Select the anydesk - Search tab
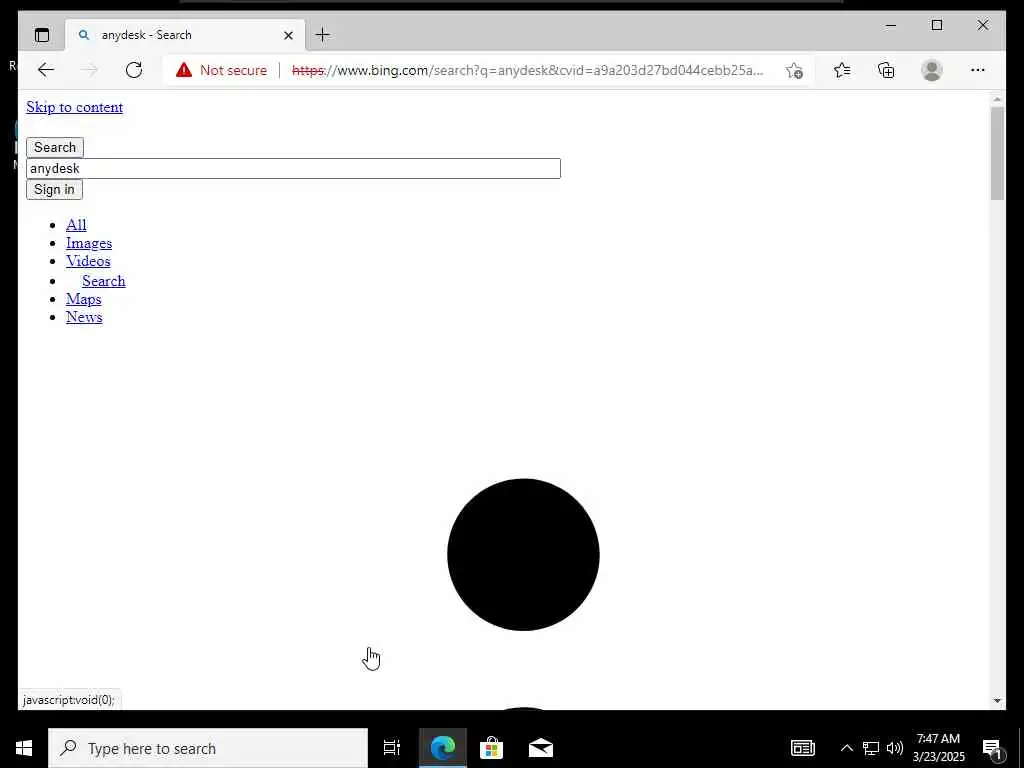The image size is (1024, 768). [185, 35]
